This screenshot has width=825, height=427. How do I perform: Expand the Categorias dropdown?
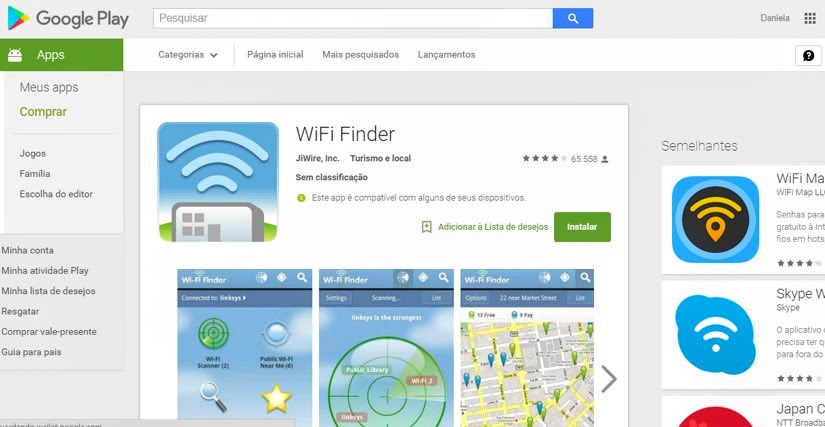pos(188,55)
